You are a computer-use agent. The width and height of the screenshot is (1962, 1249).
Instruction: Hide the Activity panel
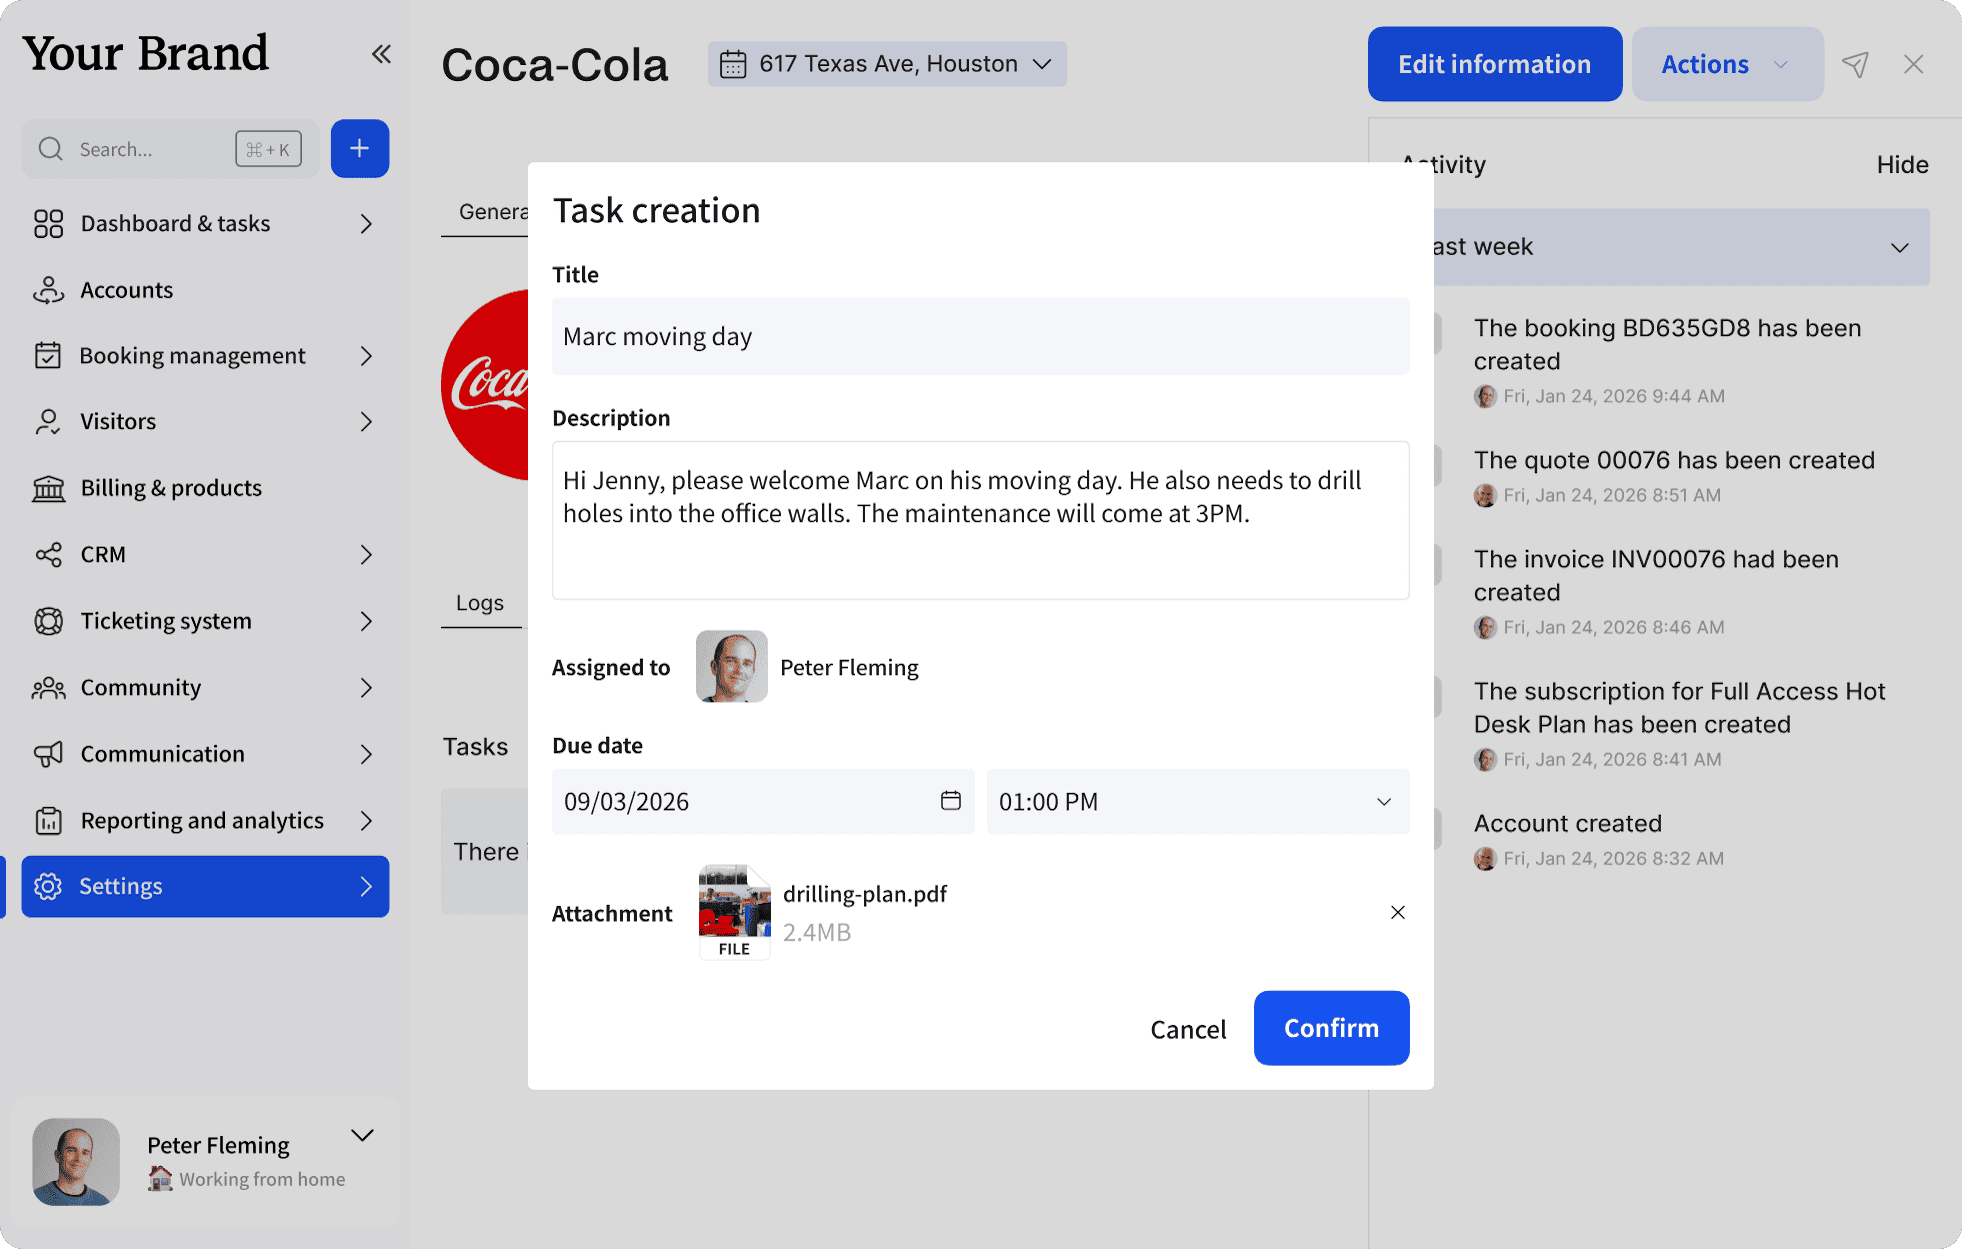(x=1902, y=164)
